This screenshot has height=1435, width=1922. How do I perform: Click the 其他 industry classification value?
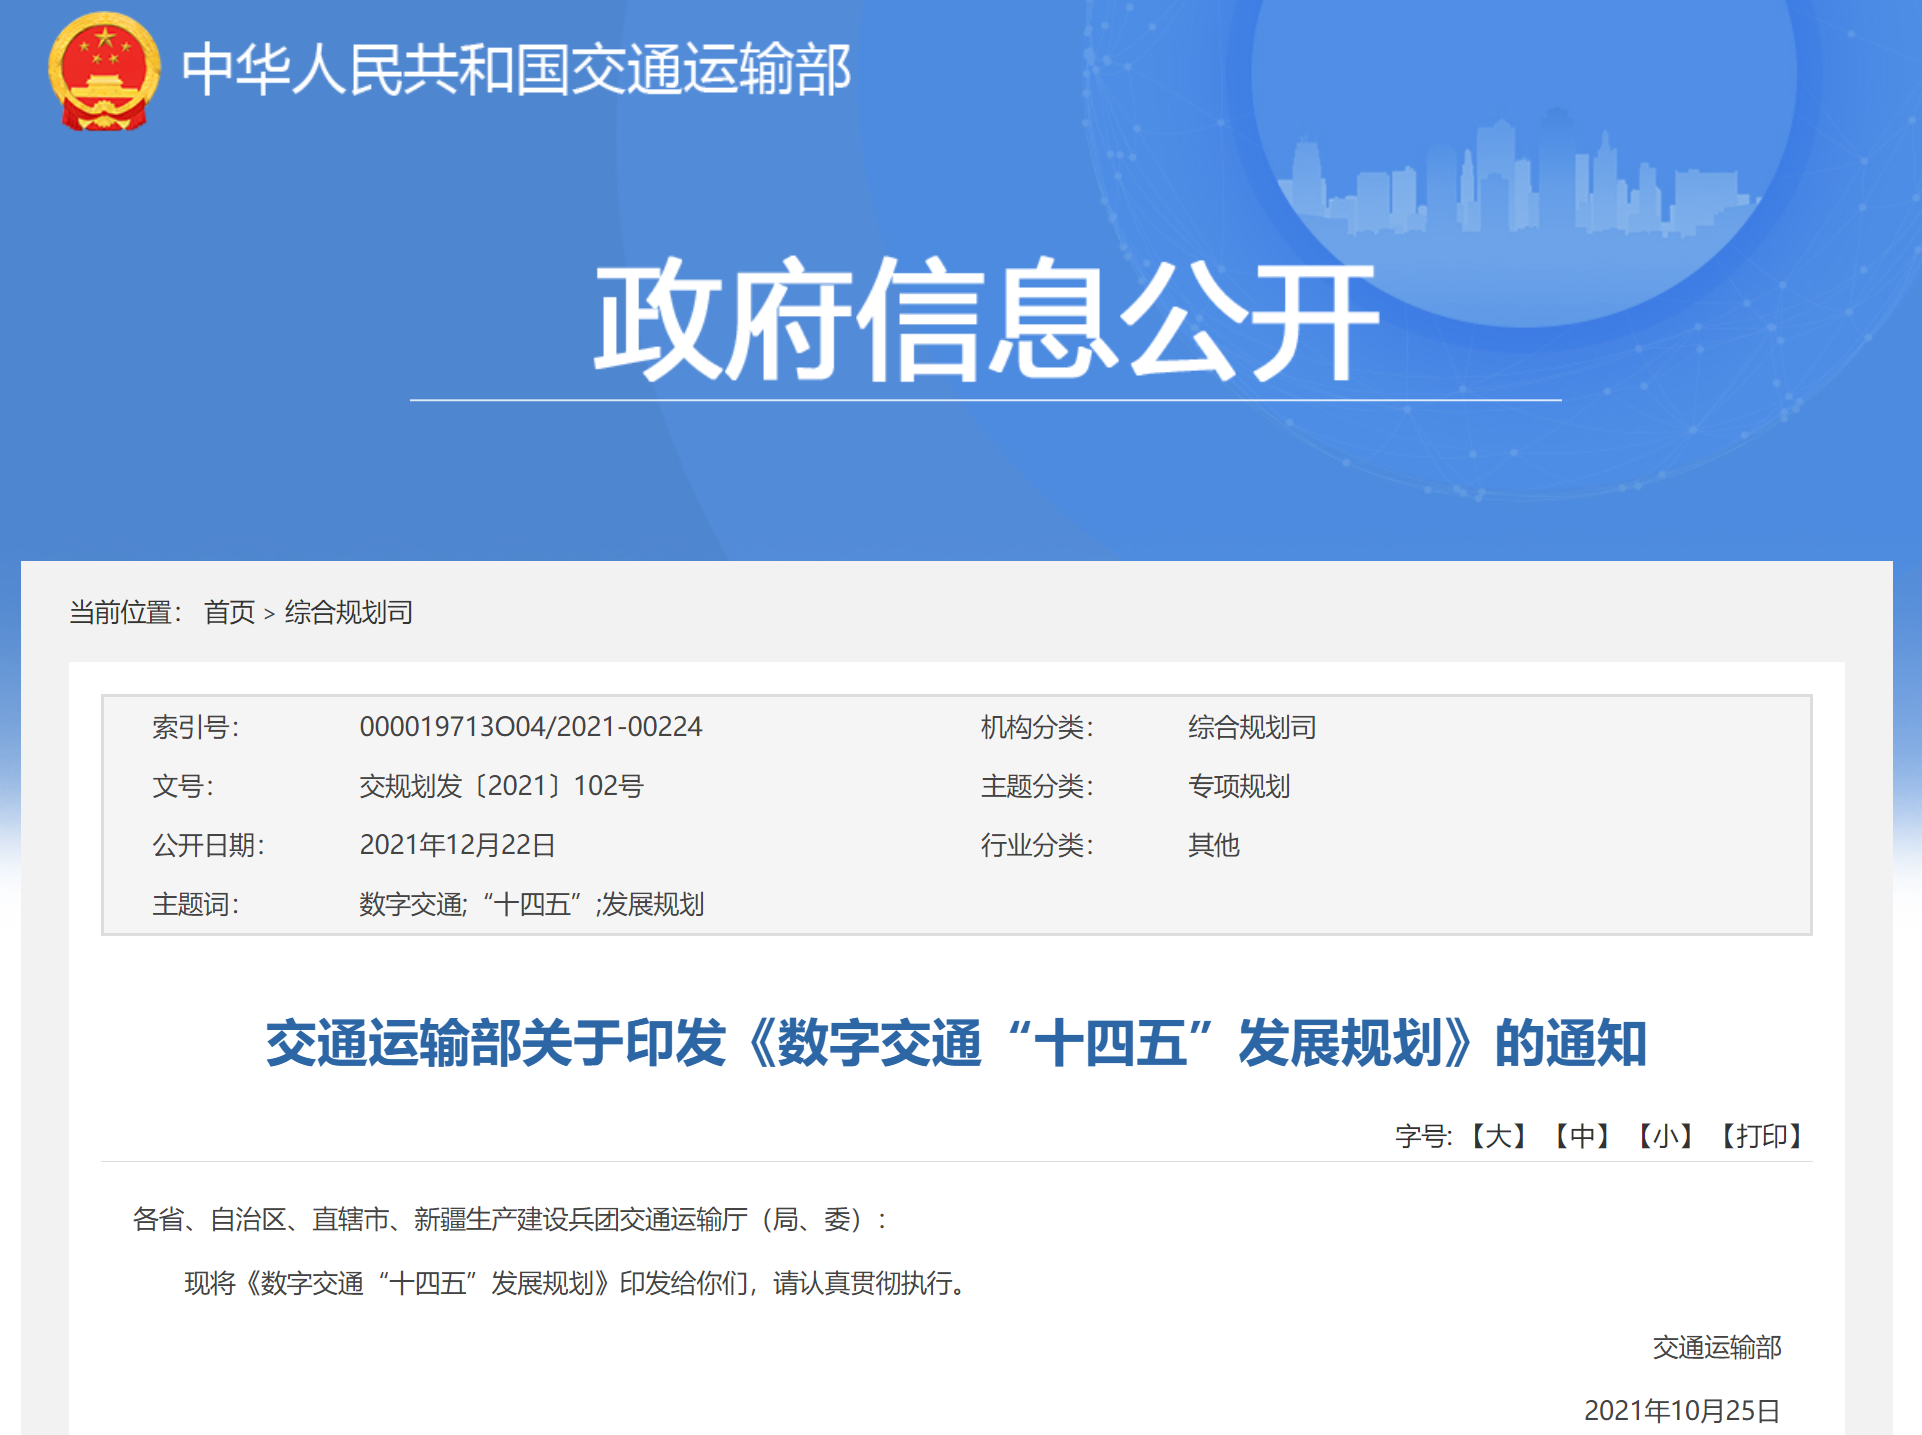tap(1213, 845)
